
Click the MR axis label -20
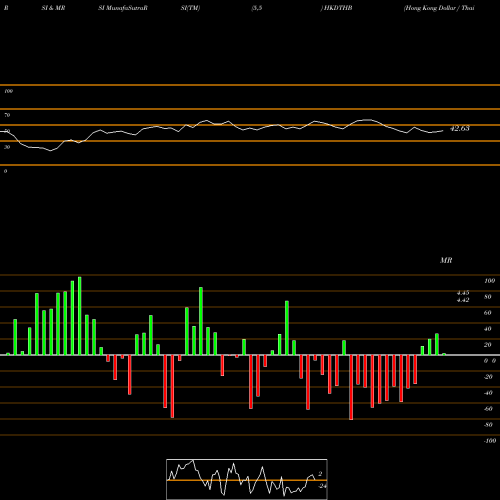coord(488,377)
